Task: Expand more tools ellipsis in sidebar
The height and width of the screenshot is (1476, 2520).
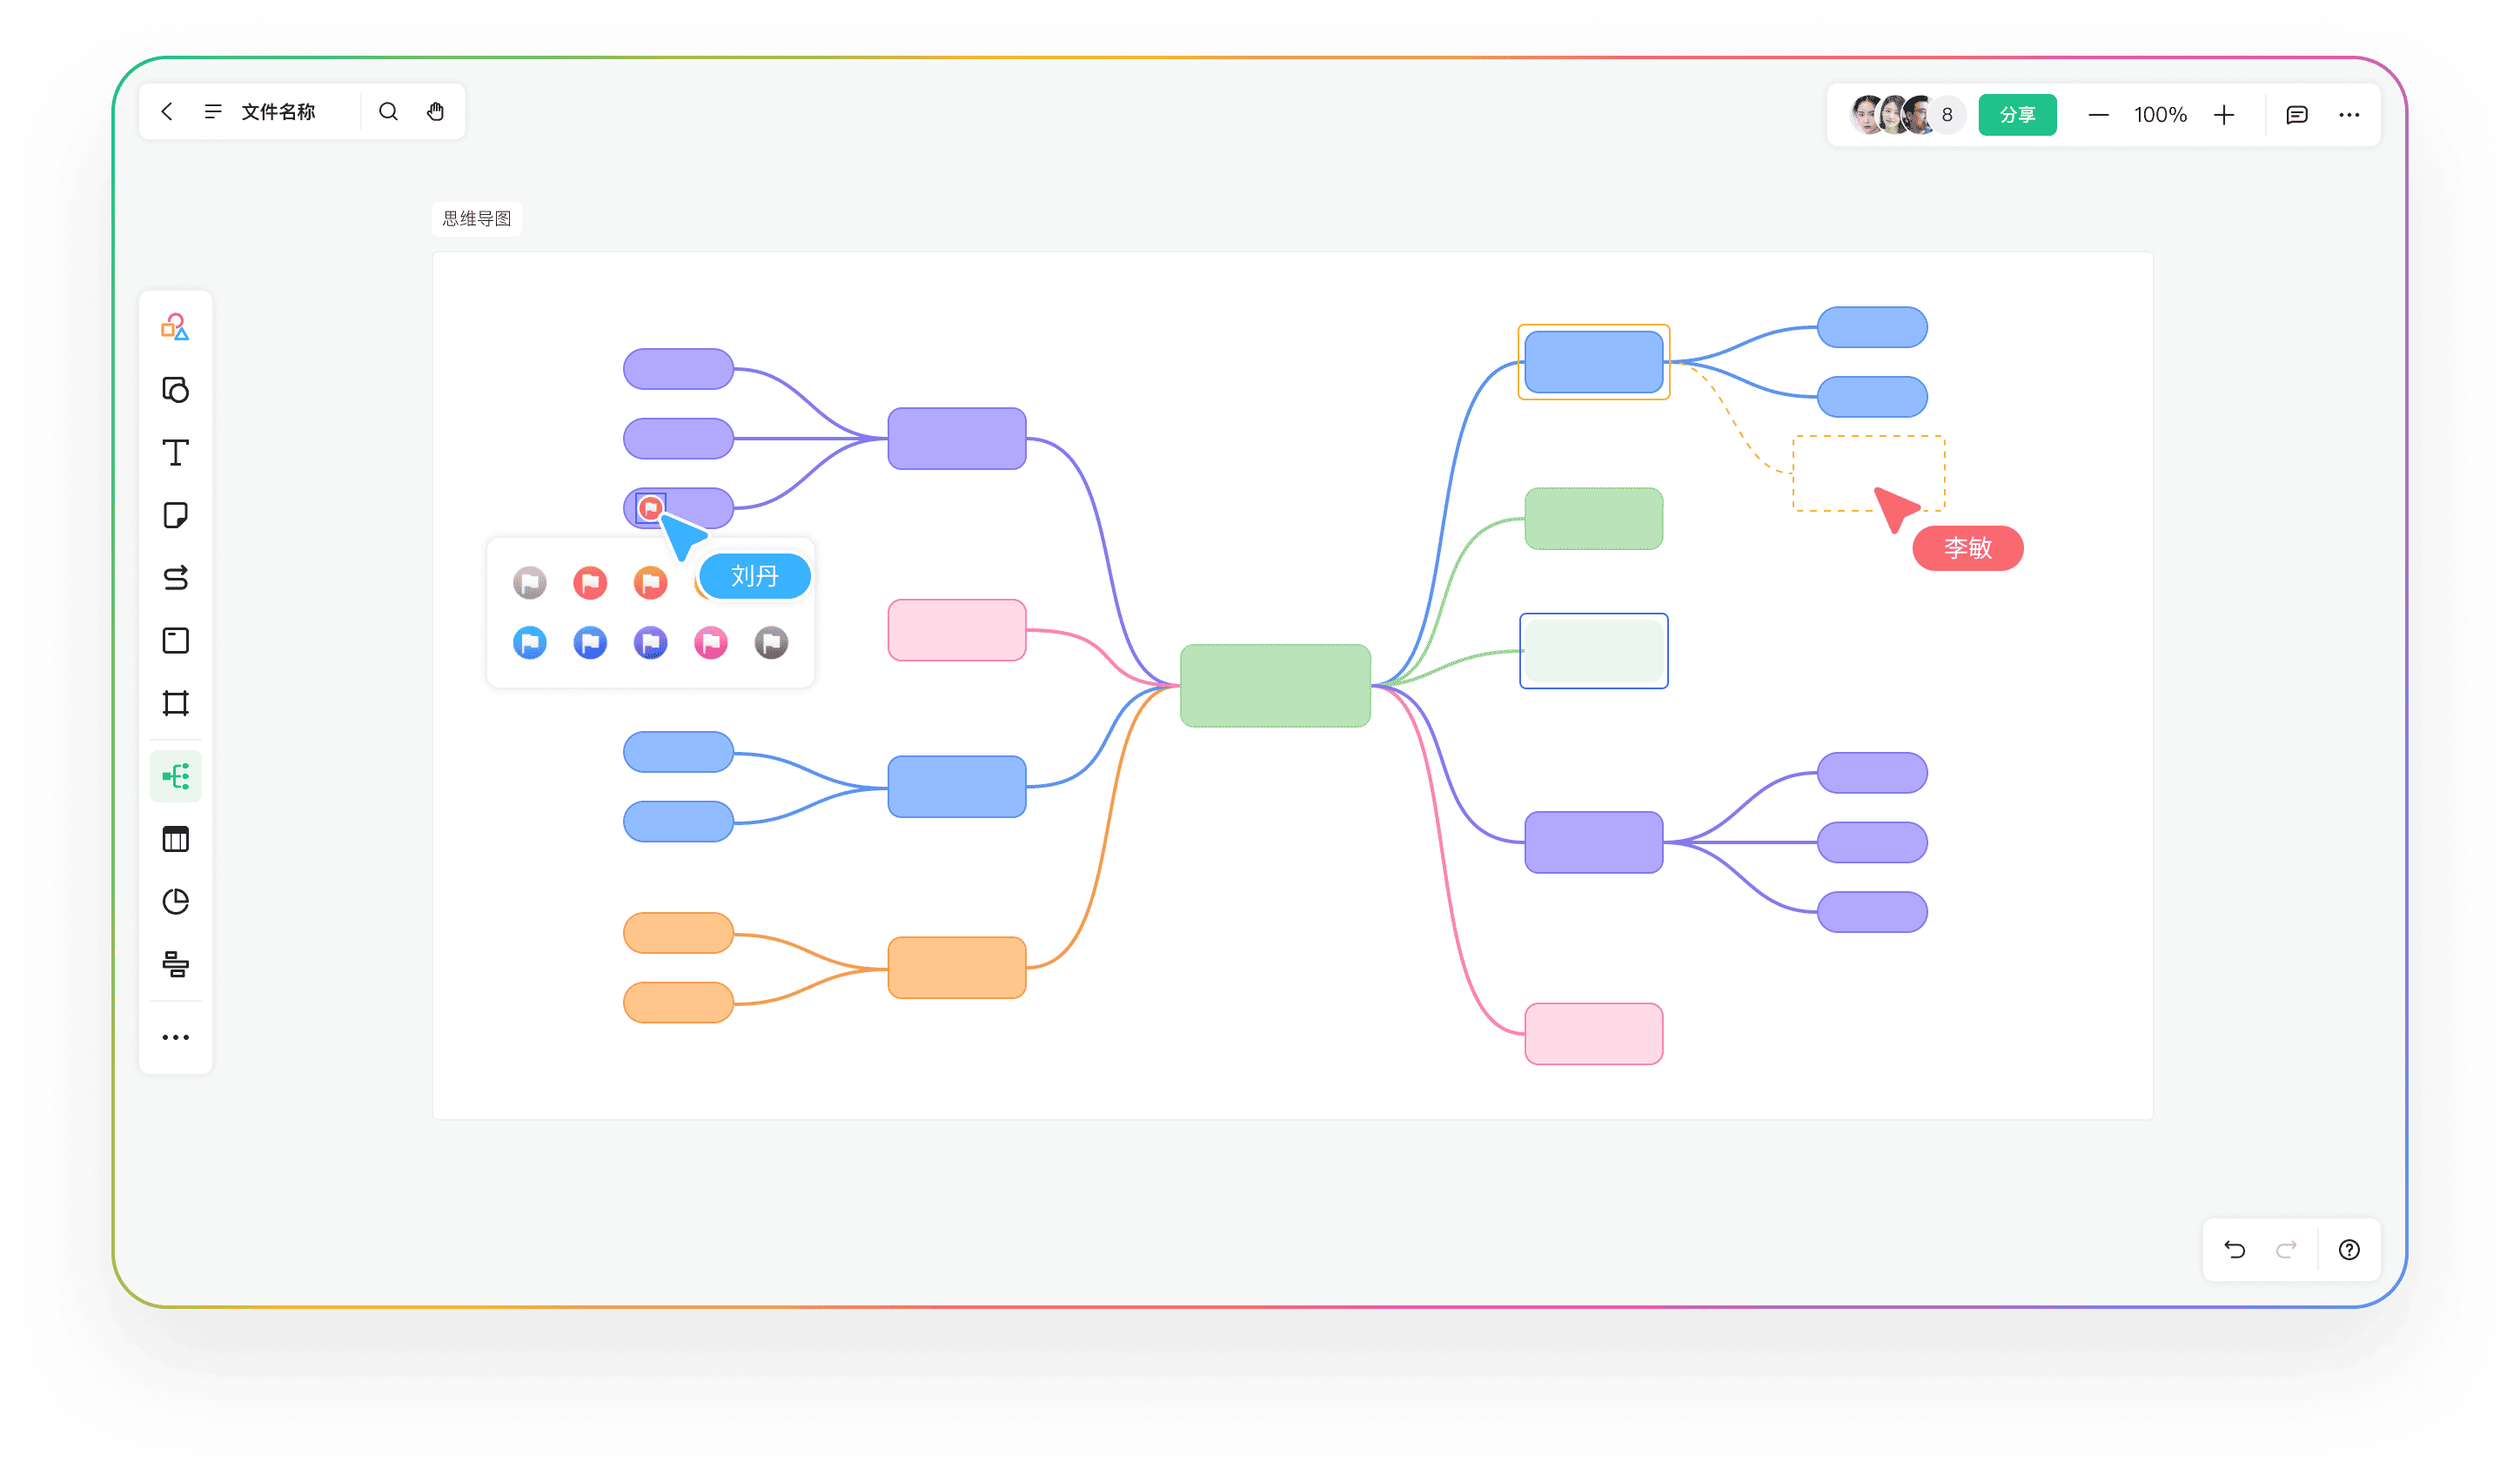Action: point(175,1037)
